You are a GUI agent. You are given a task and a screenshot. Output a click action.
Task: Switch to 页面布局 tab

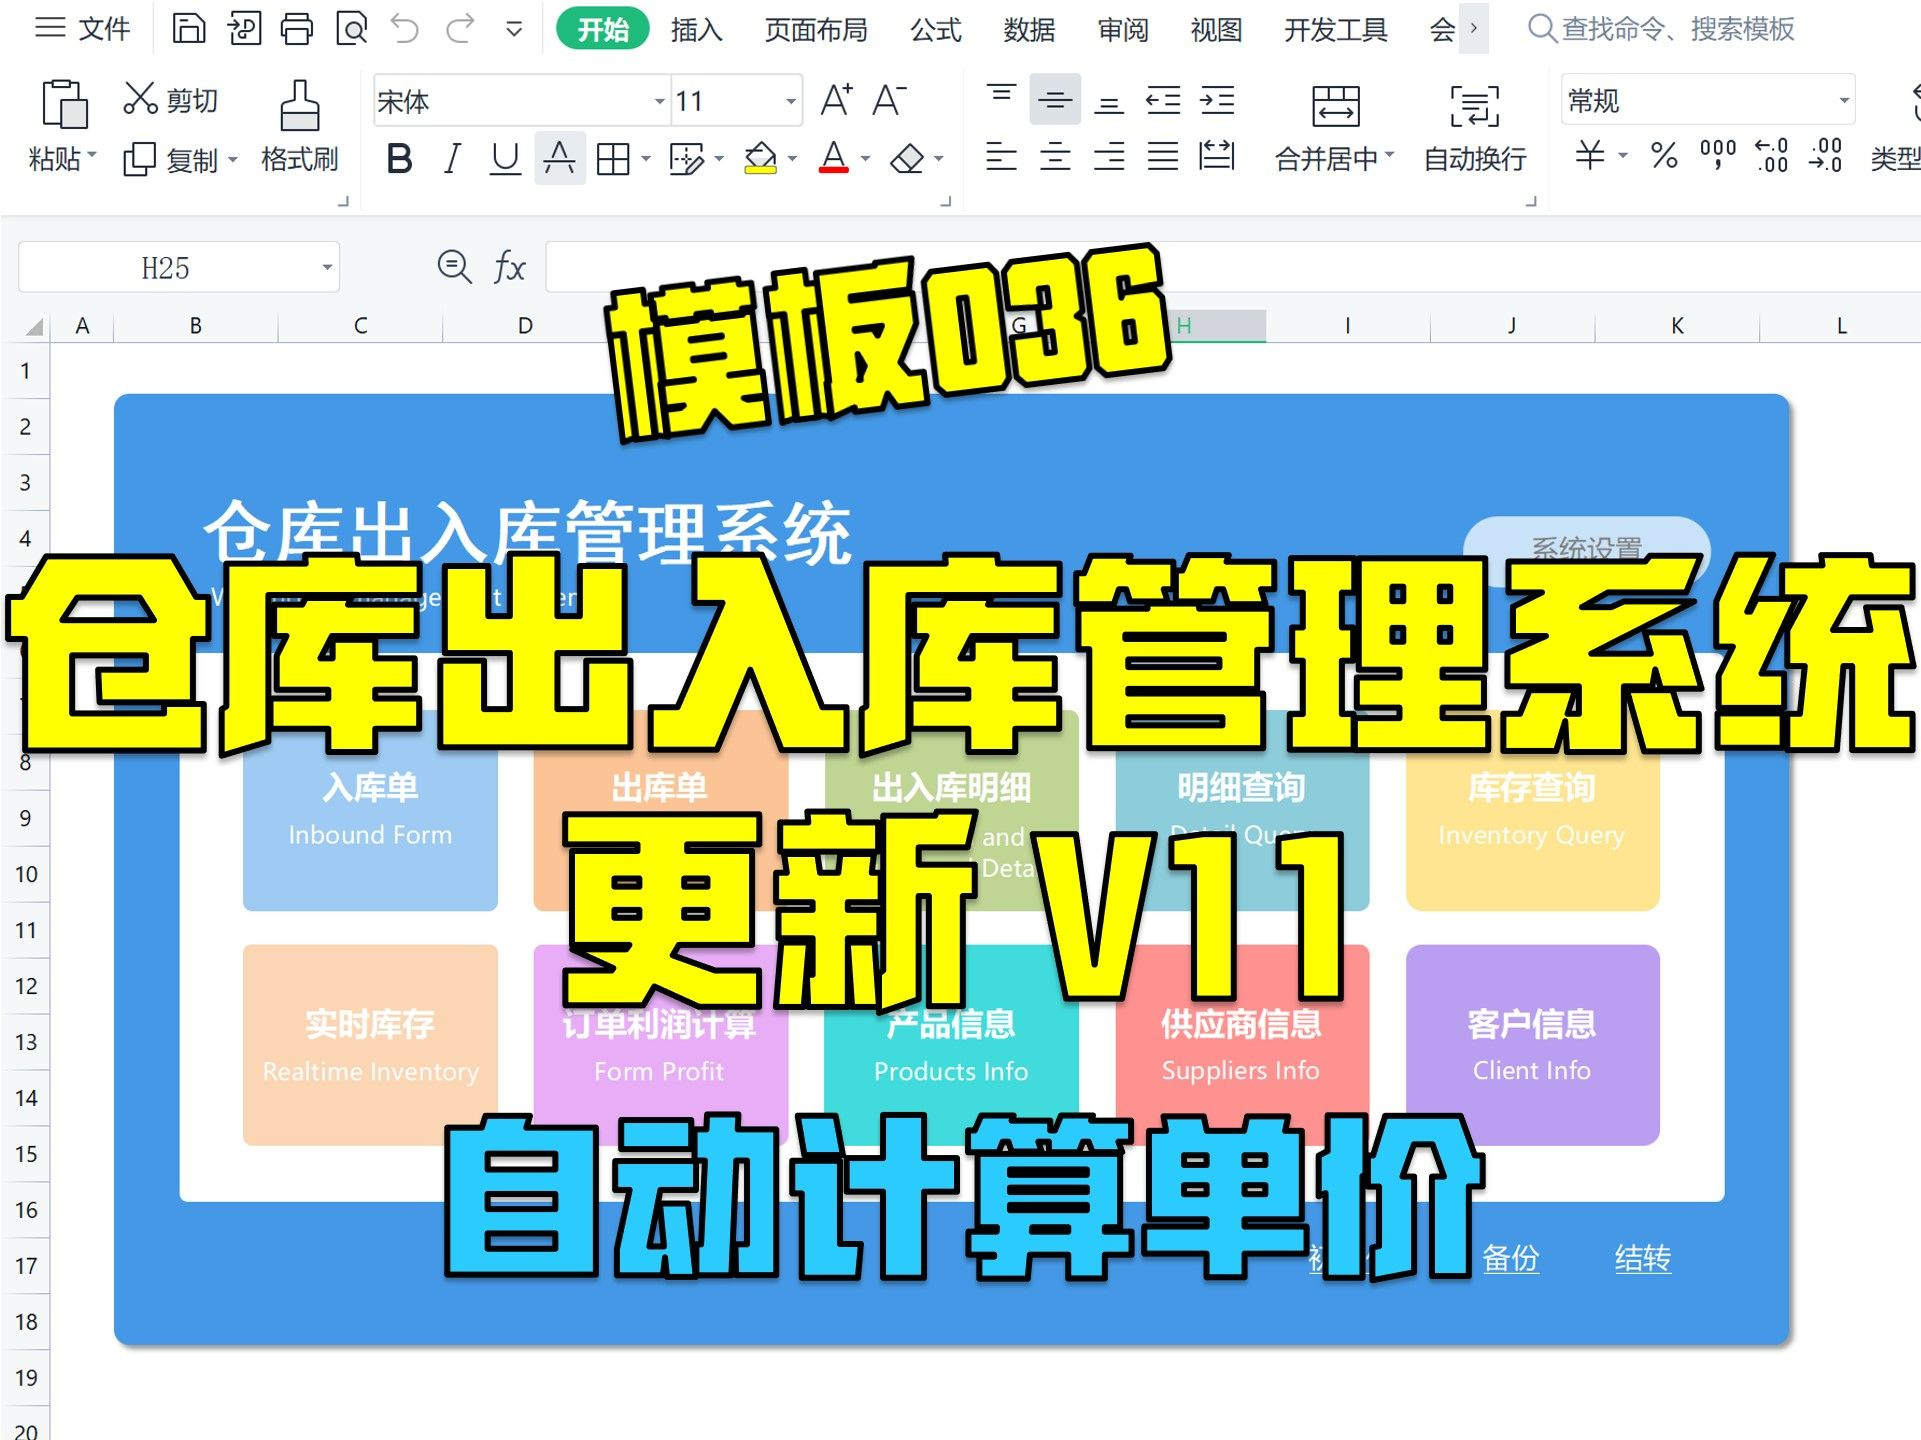[x=816, y=30]
